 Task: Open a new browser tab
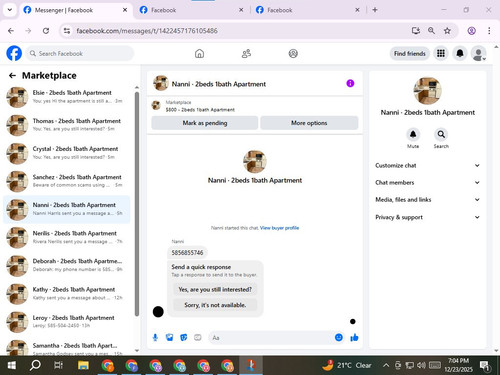pyautogui.click(x=375, y=10)
